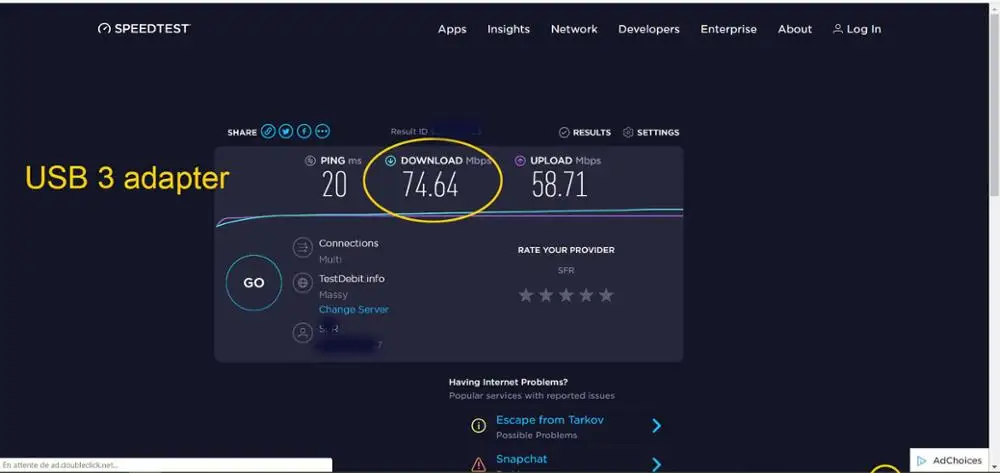Click the Change Server link
The image size is (1000, 473).
point(353,310)
